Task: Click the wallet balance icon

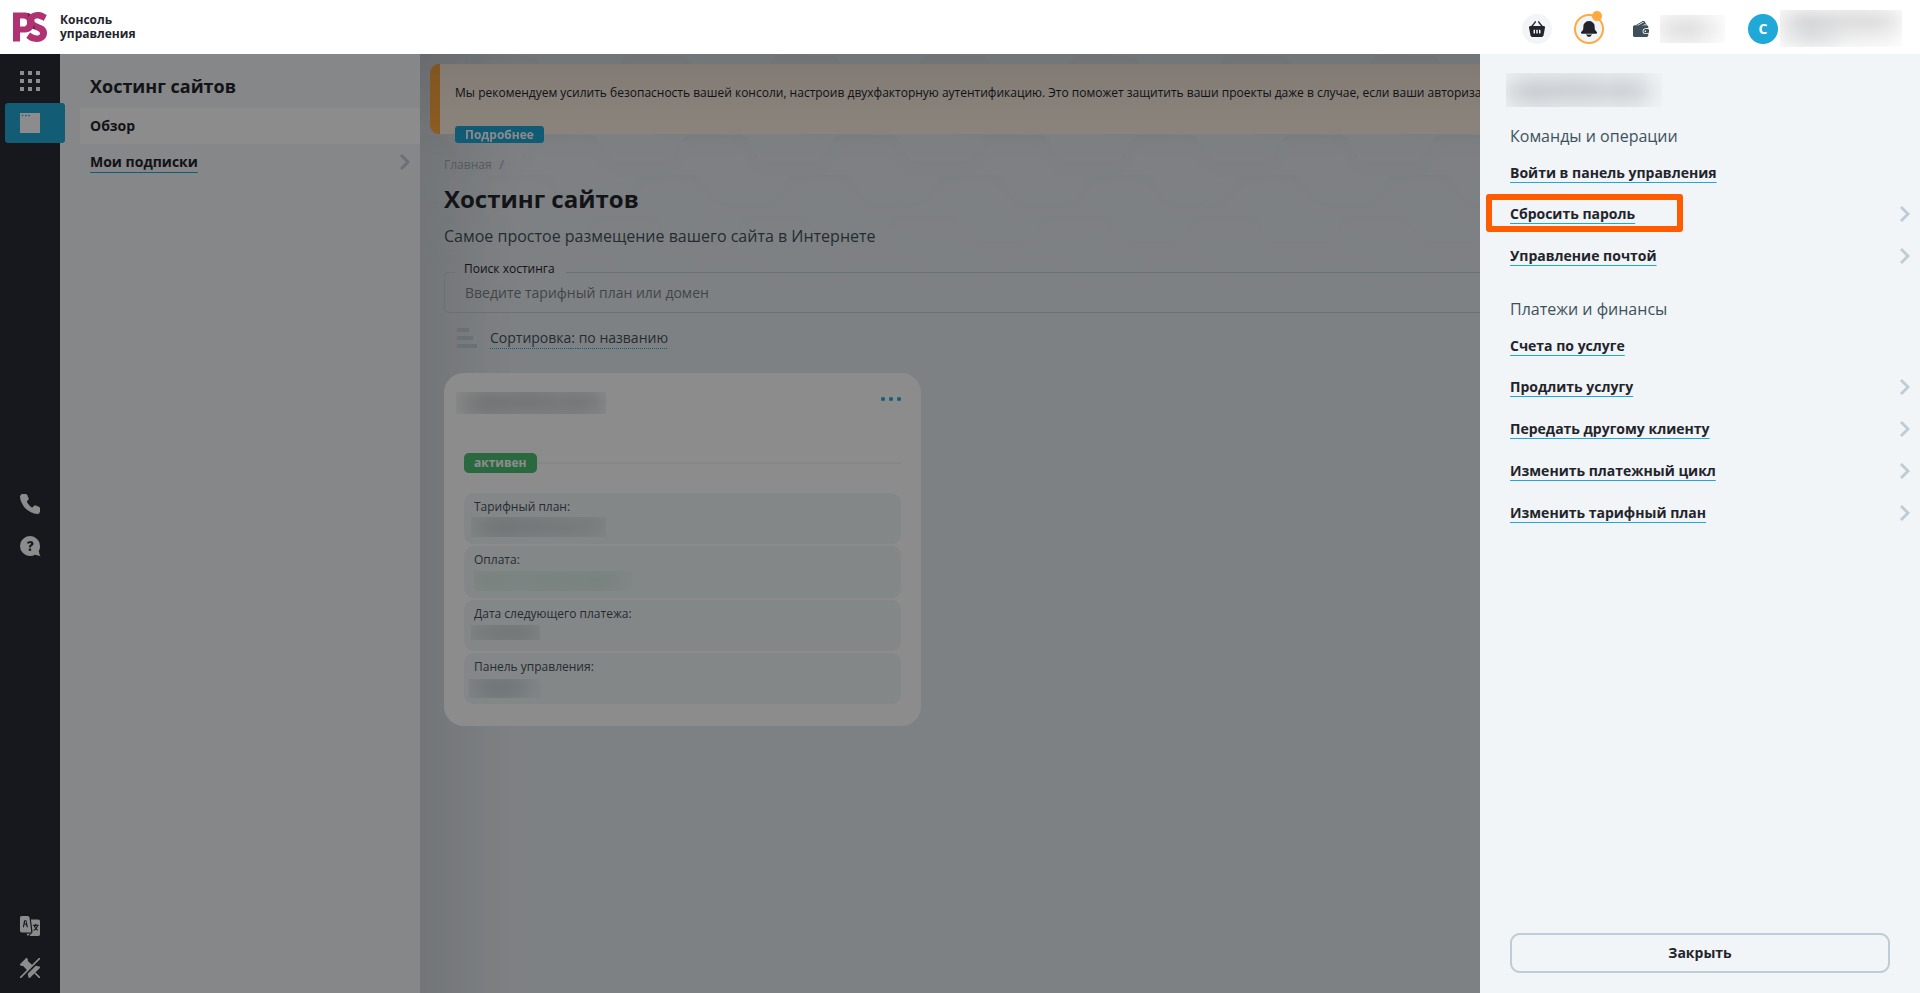Action: click(1641, 29)
